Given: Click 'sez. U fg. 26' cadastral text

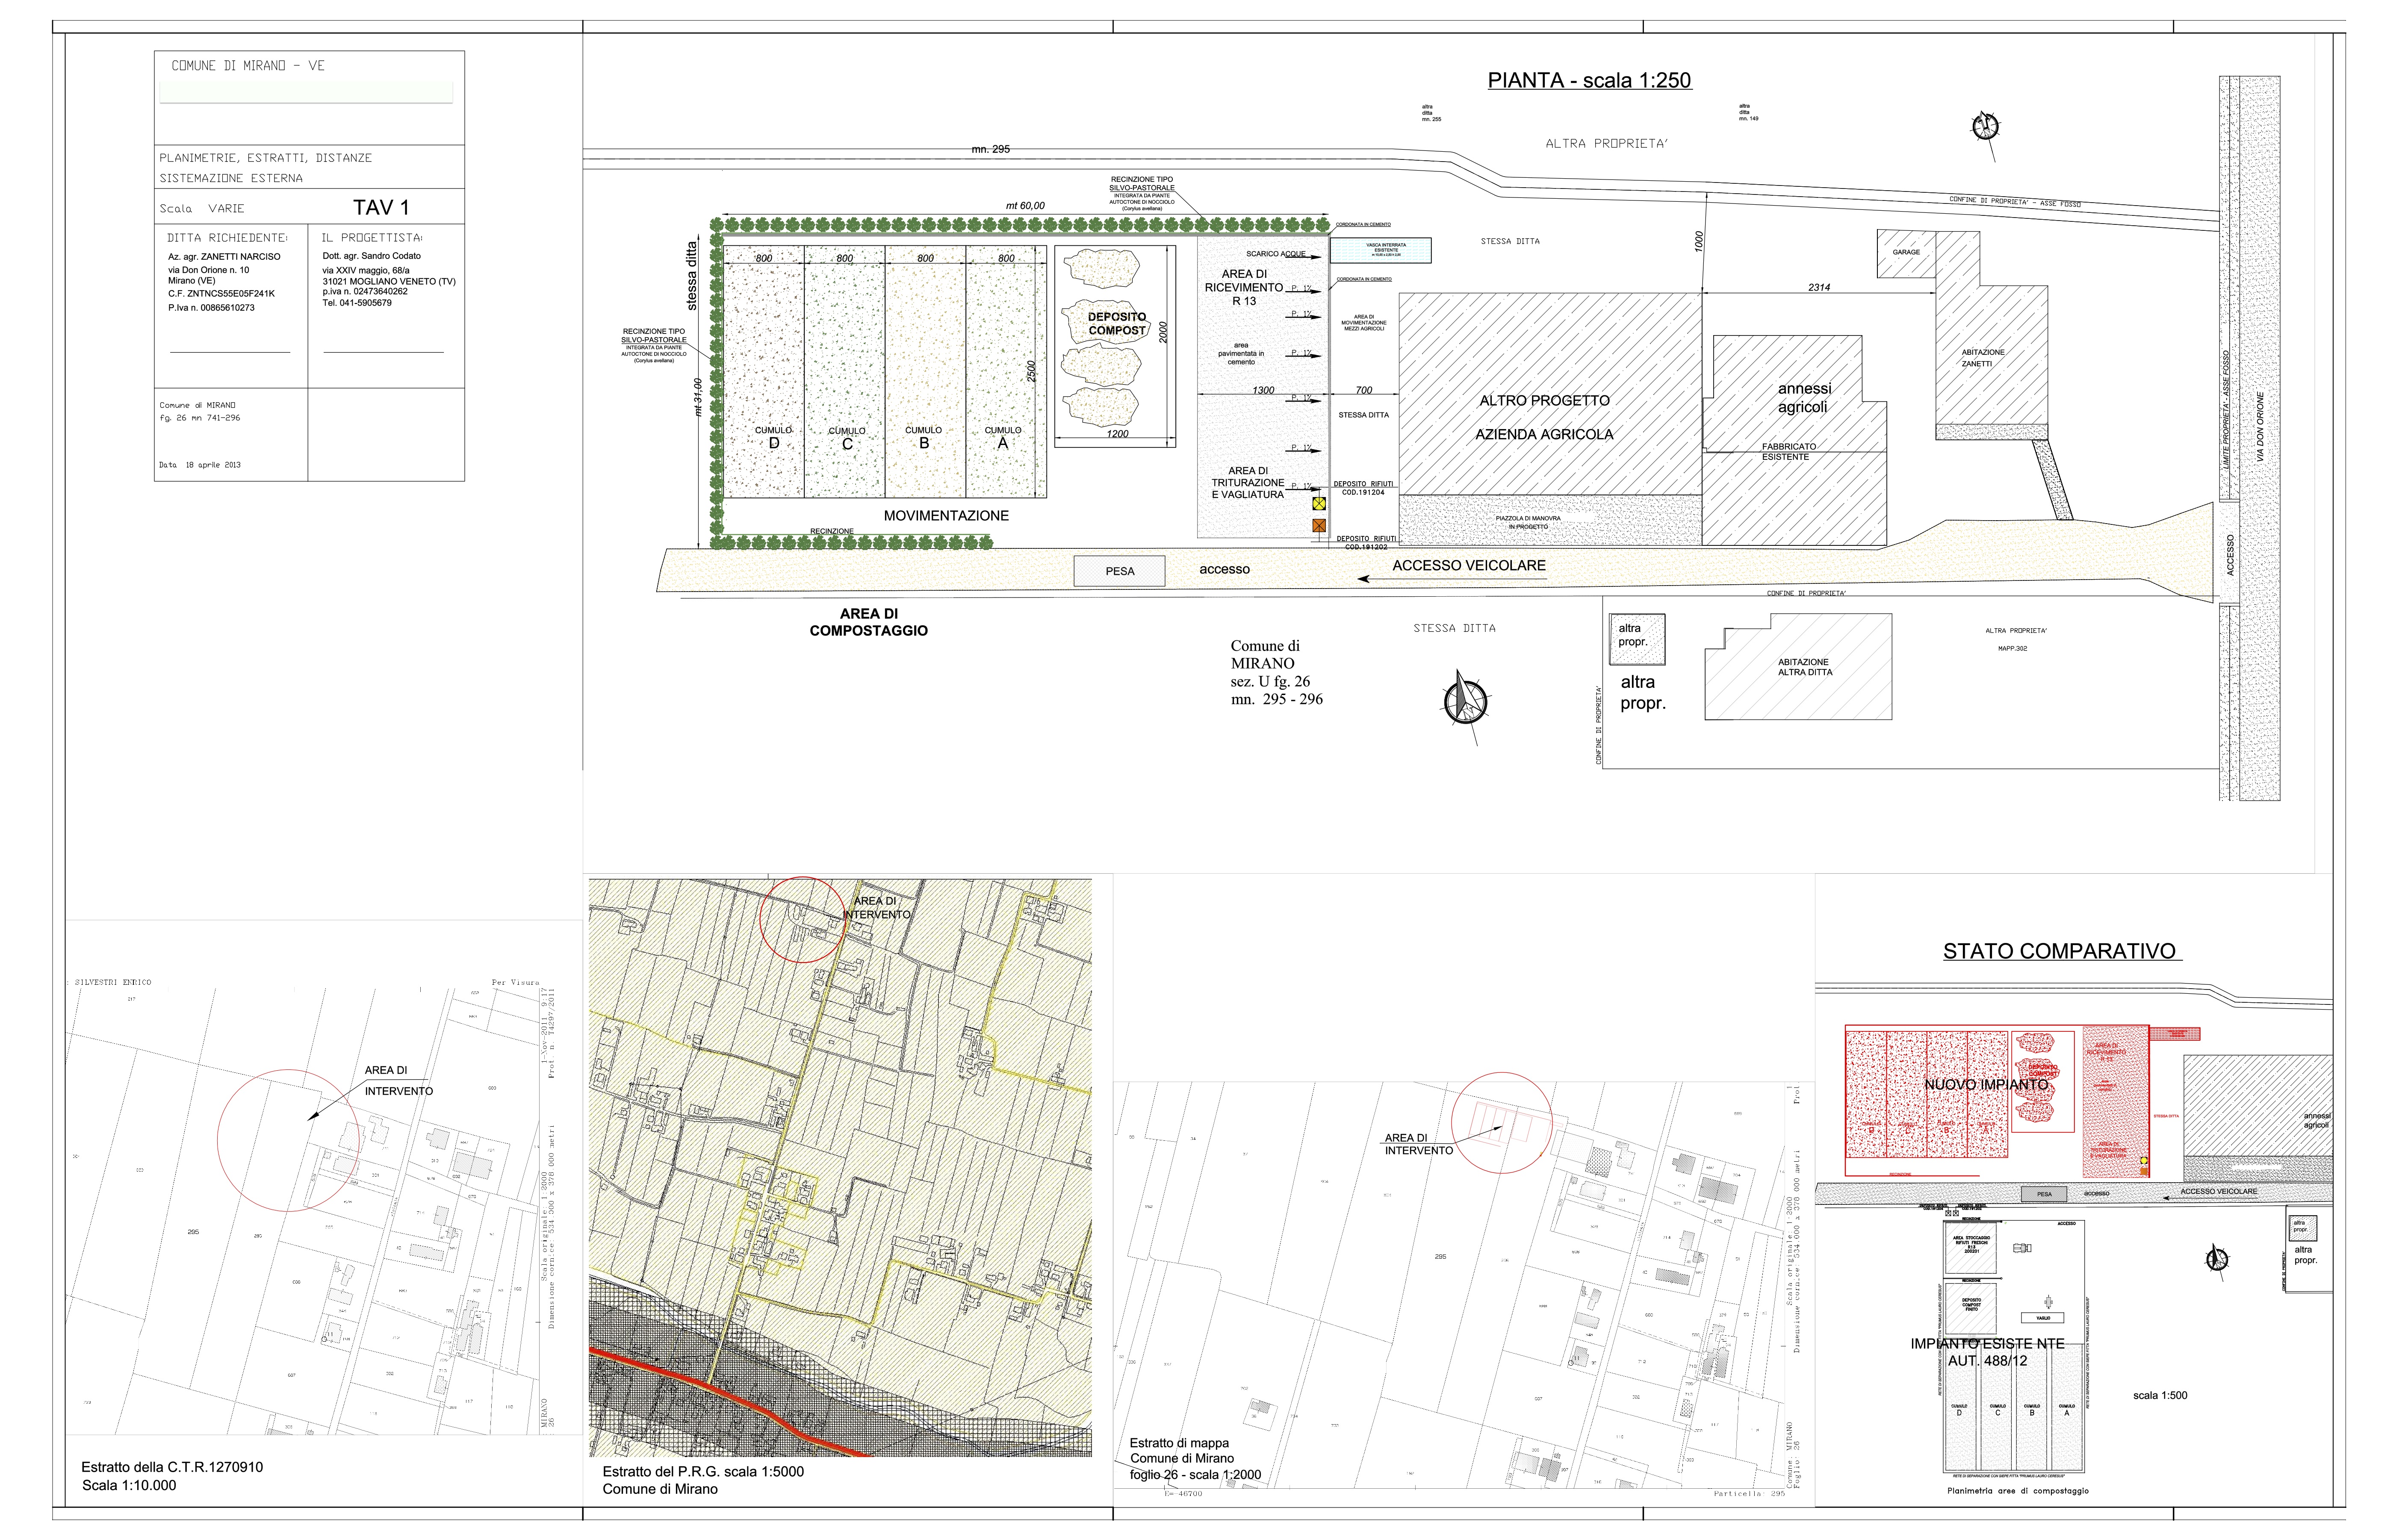Looking at the screenshot, I should click(x=1270, y=682).
